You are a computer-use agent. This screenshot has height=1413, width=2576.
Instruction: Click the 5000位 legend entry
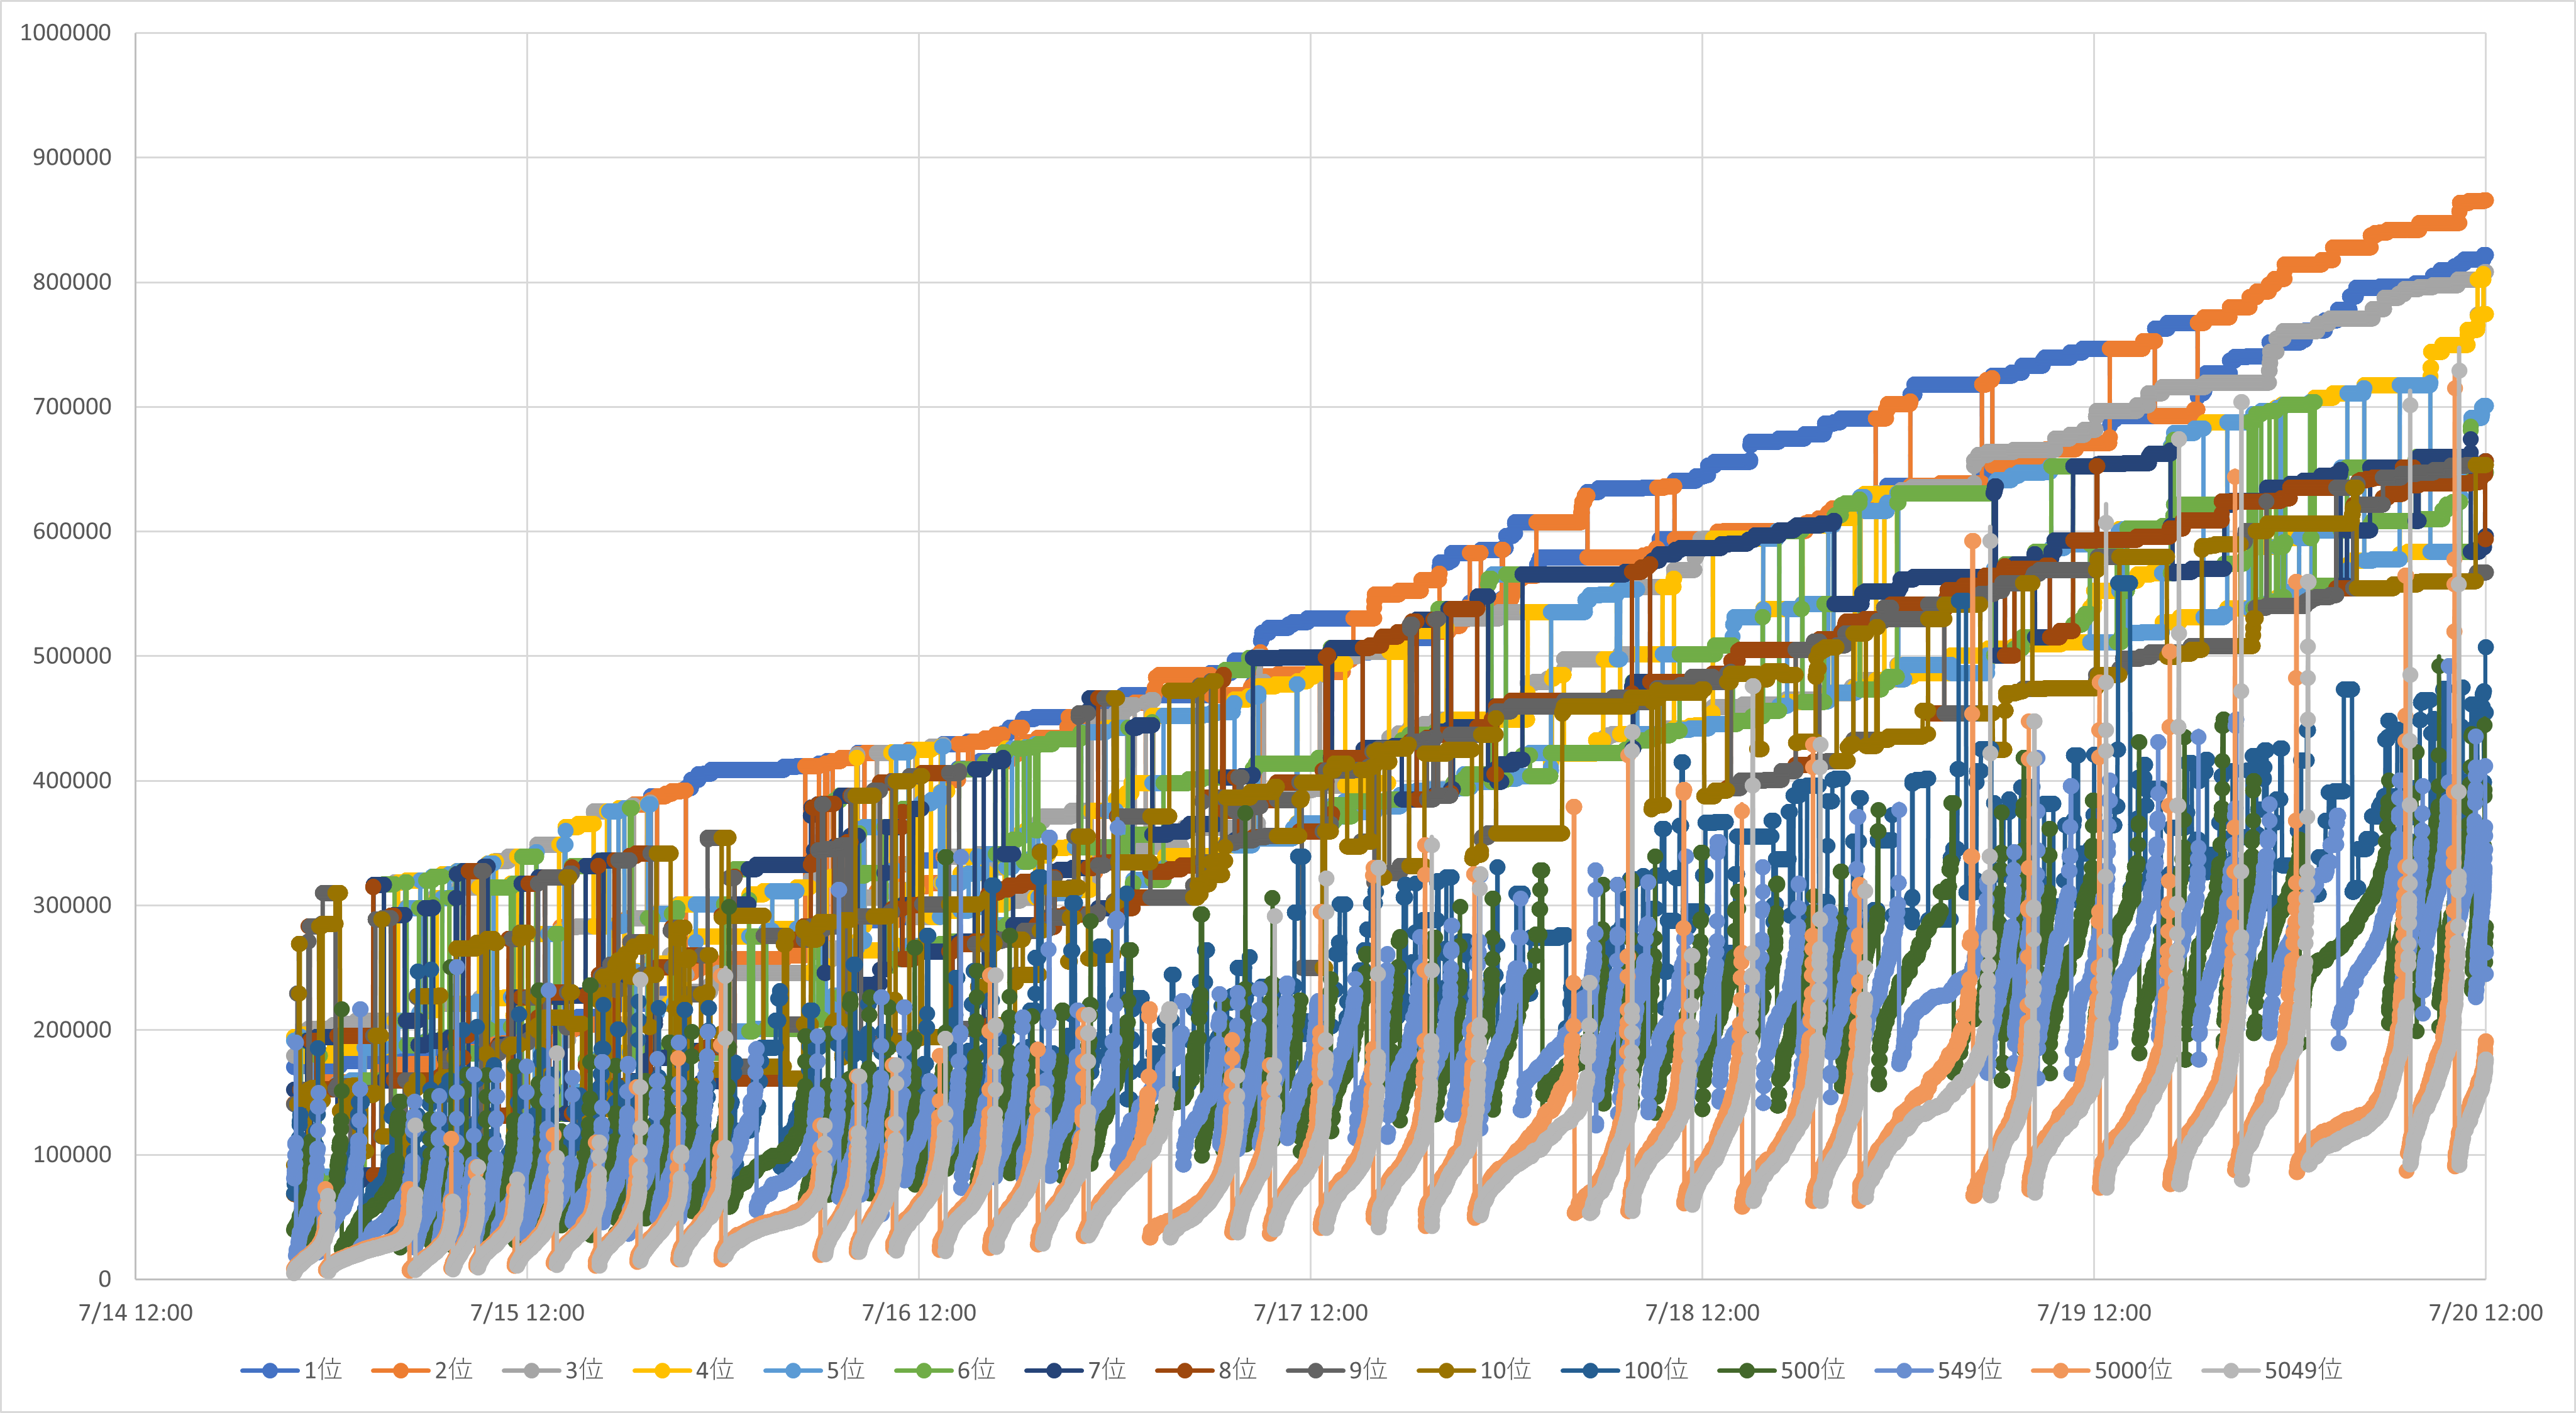(x=2132, y=1370)
